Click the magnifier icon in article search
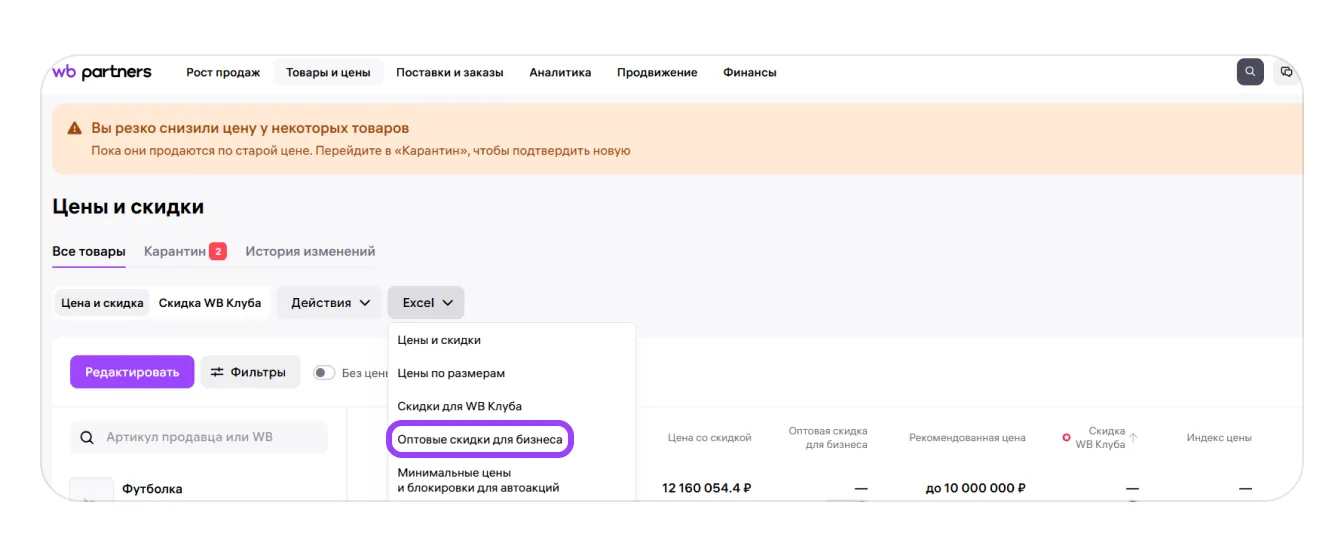The image size is (1344, 556). pos(87,437)
